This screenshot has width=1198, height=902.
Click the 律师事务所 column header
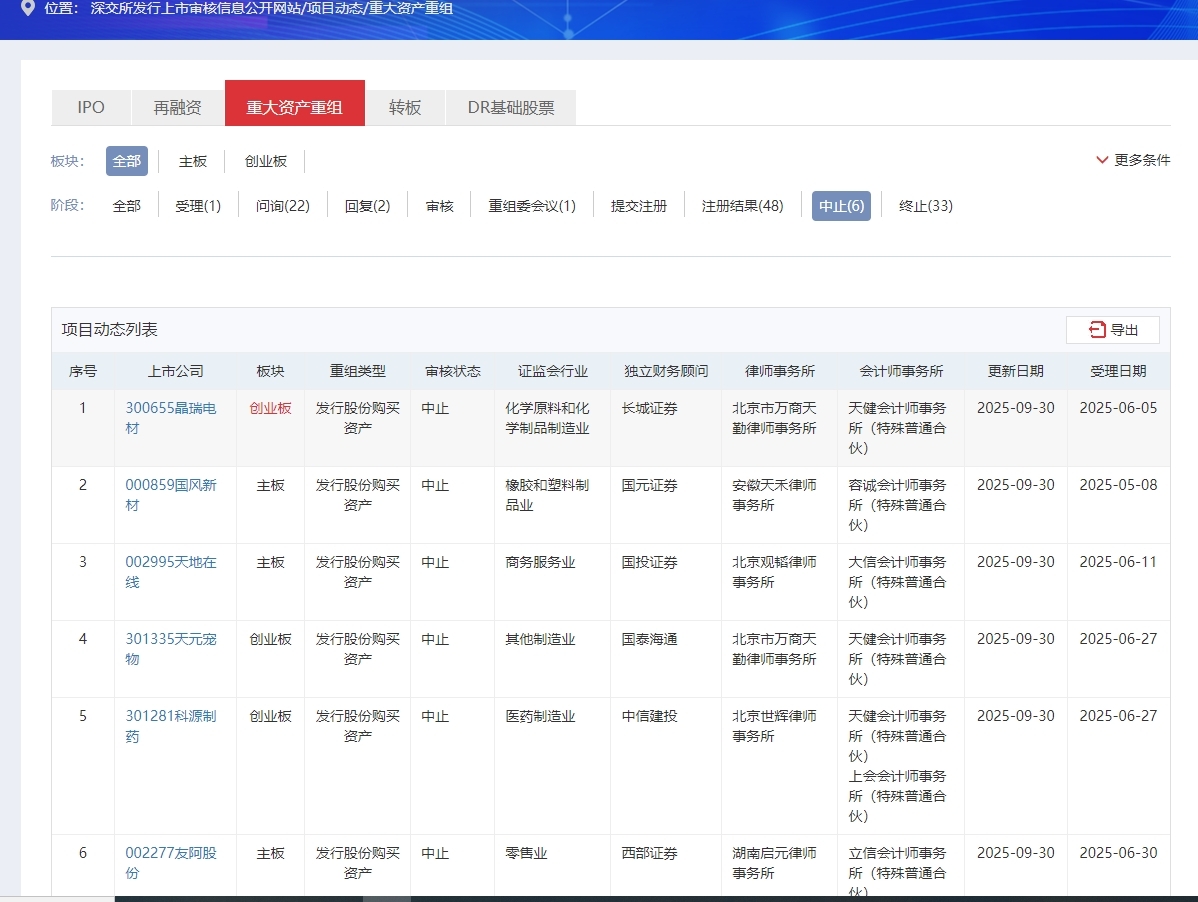tap(780, 371)
